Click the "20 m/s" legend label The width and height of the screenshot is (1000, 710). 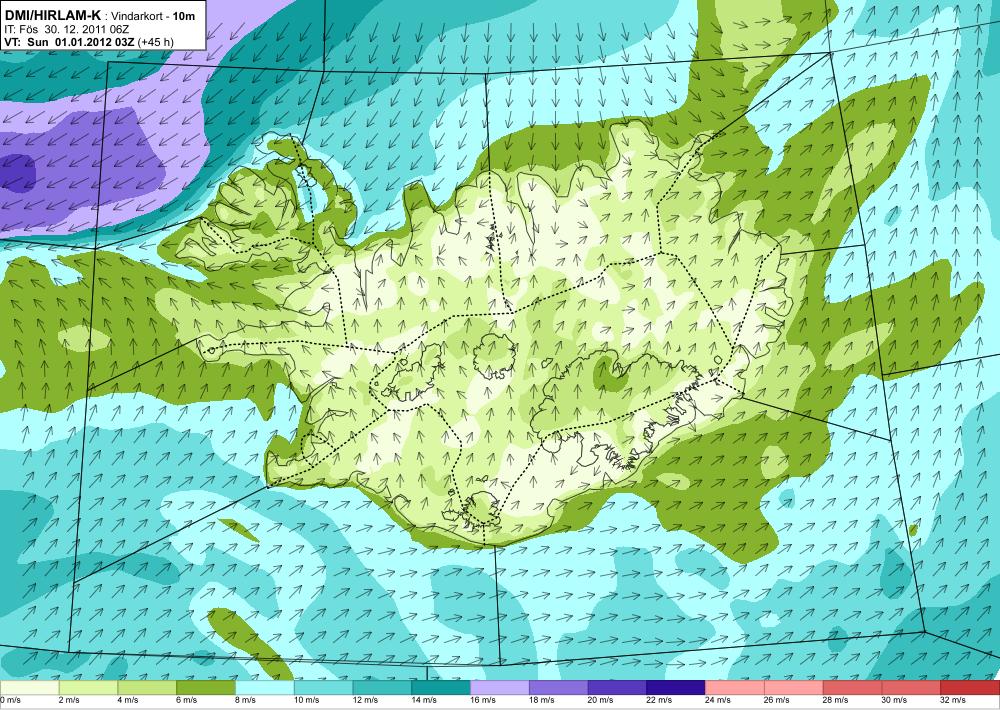601,700
